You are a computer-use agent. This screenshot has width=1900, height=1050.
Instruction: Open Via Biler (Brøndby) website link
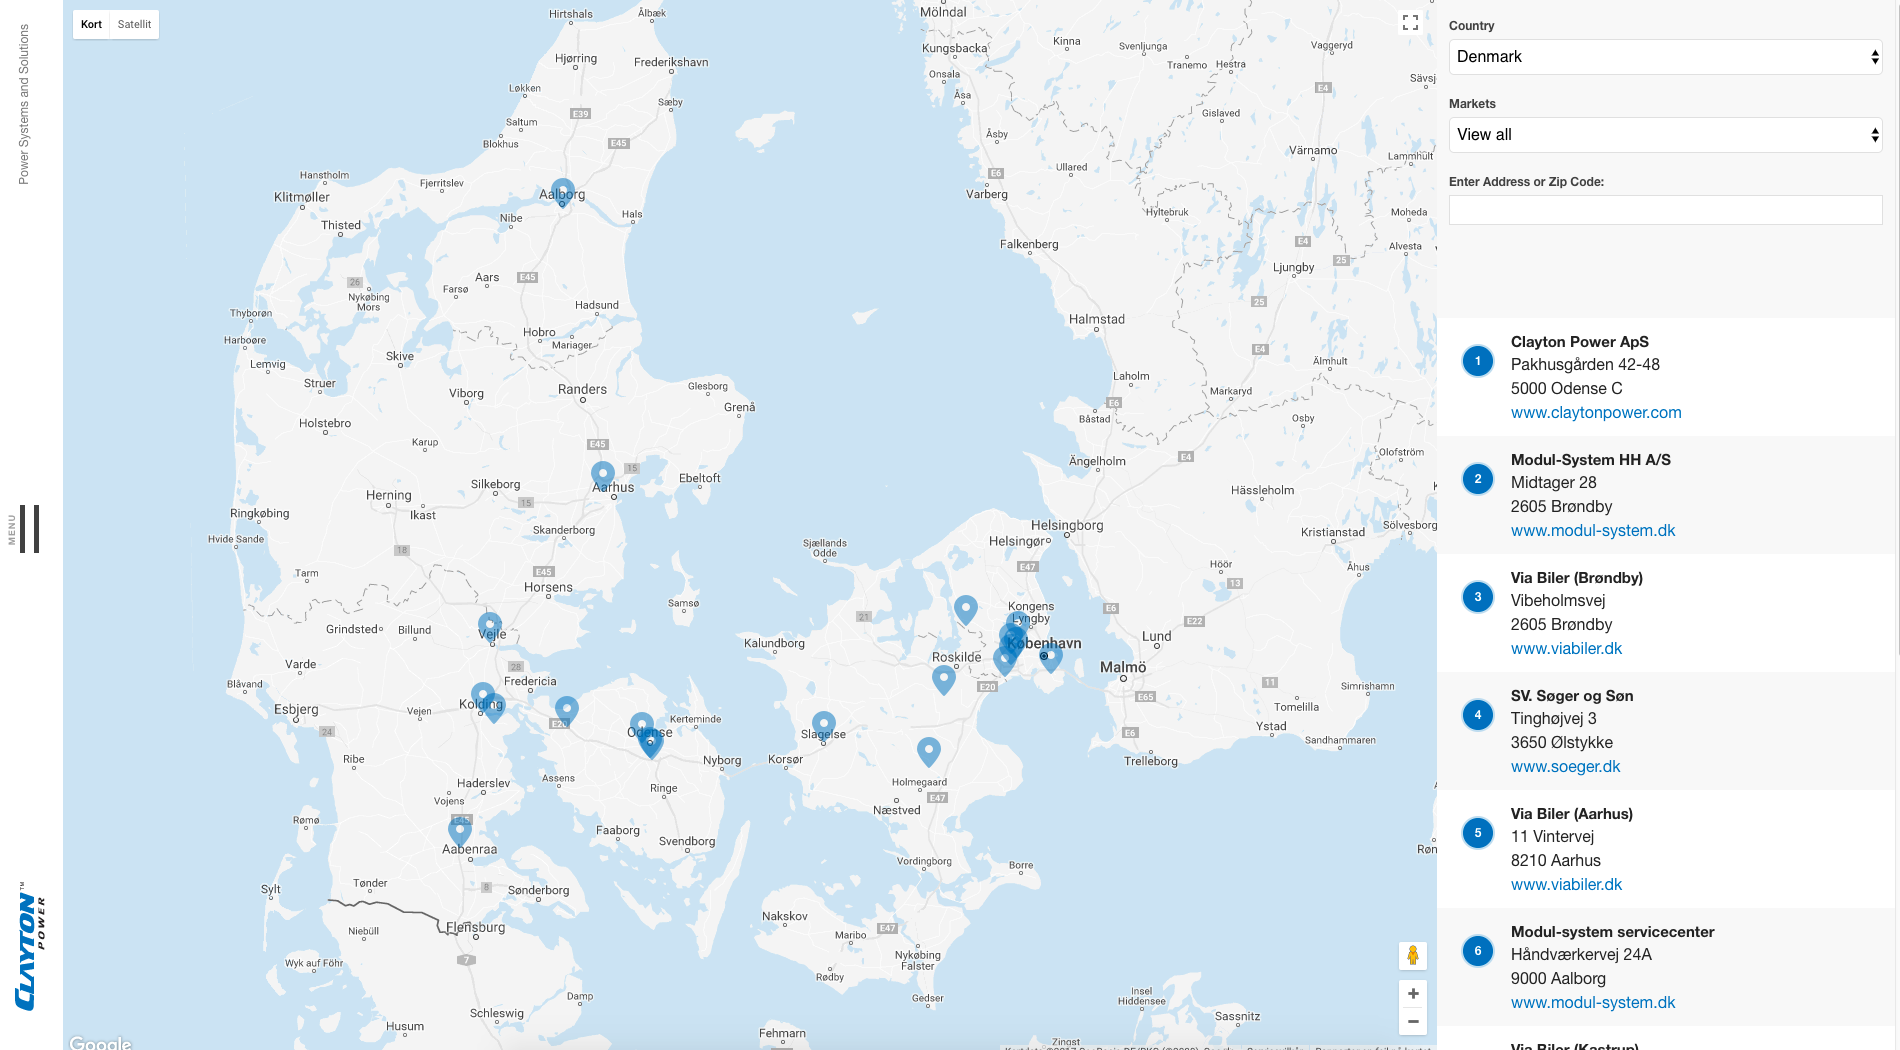coord(1566,648)
